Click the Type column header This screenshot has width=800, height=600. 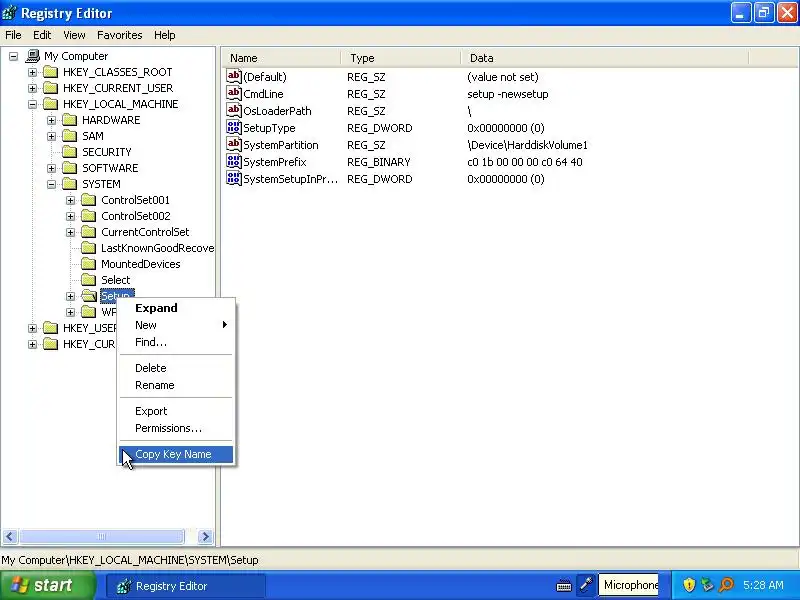pos(401,58)
